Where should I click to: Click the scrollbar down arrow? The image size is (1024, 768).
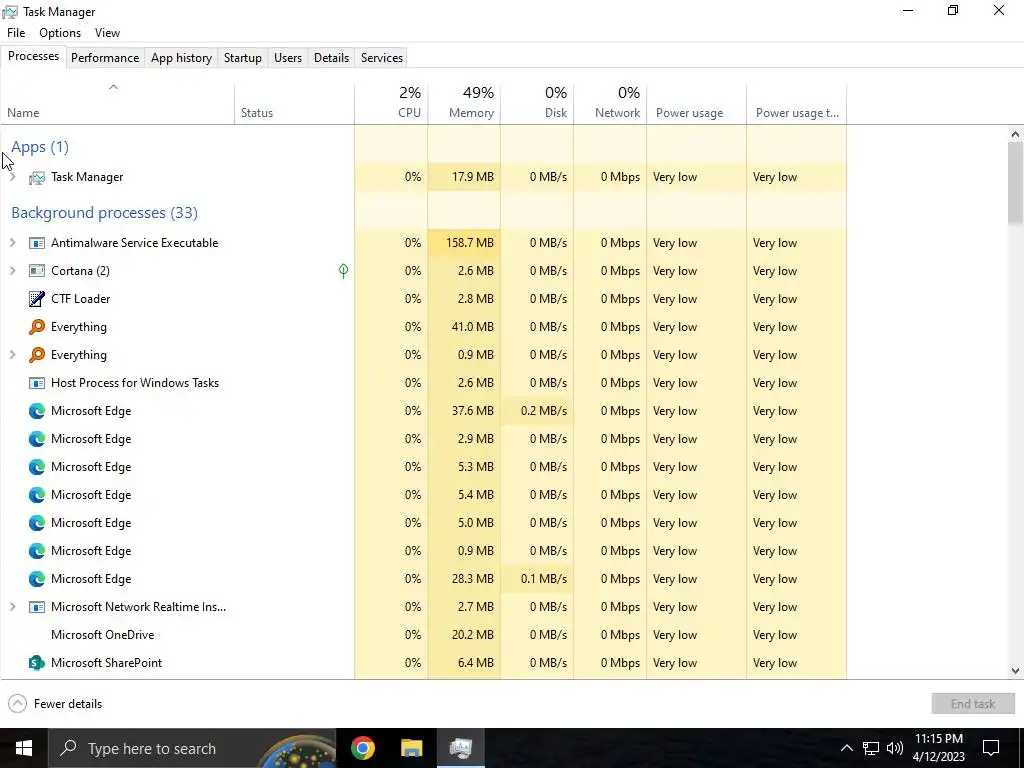click(1015, 671)
